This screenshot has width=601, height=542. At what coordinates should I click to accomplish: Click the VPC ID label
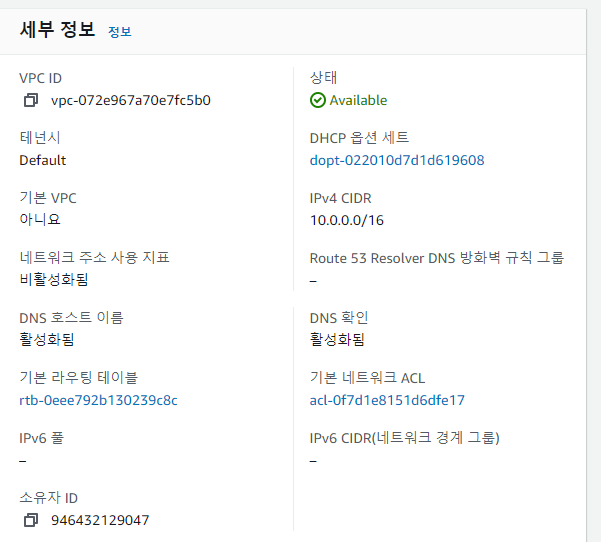(x=41, y=78)
